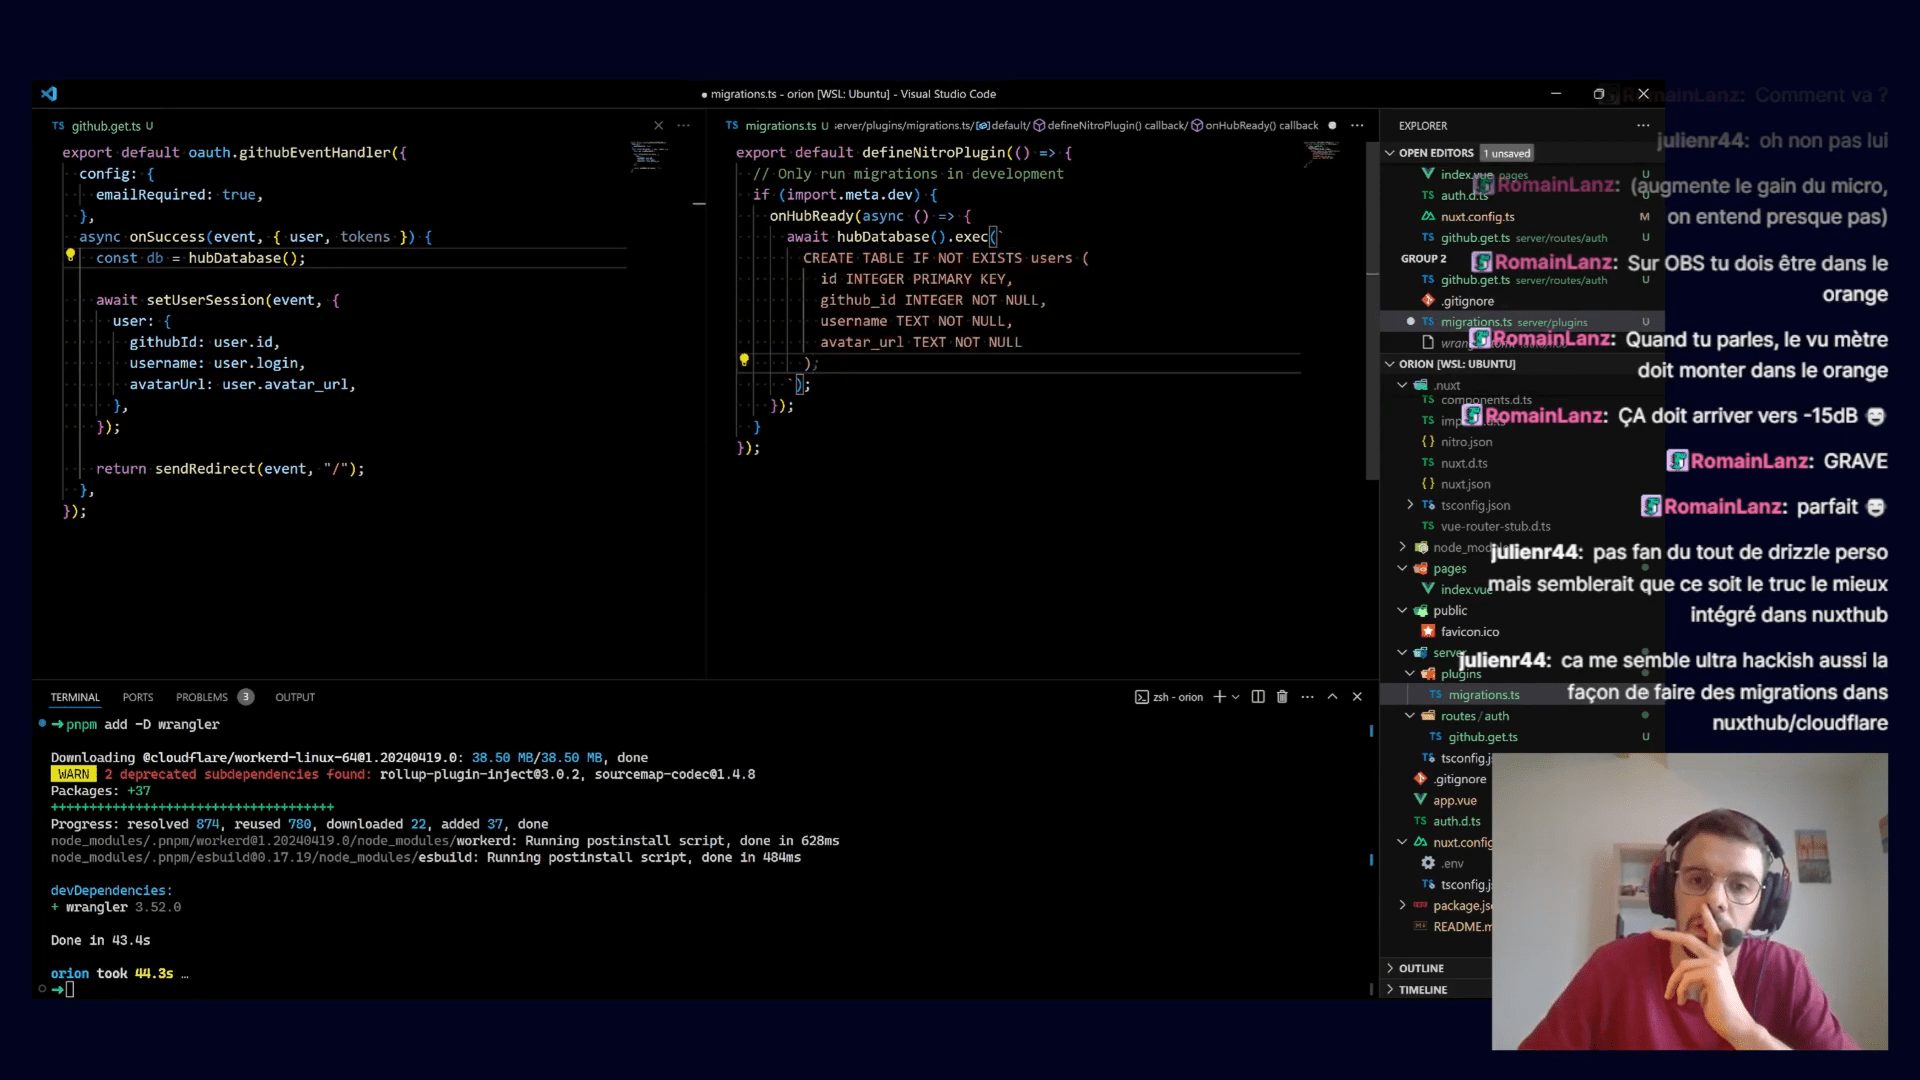1920x1080 pixels.
Task: Open more actions for migrations.ts editor group
Action: pos(1357,126)
